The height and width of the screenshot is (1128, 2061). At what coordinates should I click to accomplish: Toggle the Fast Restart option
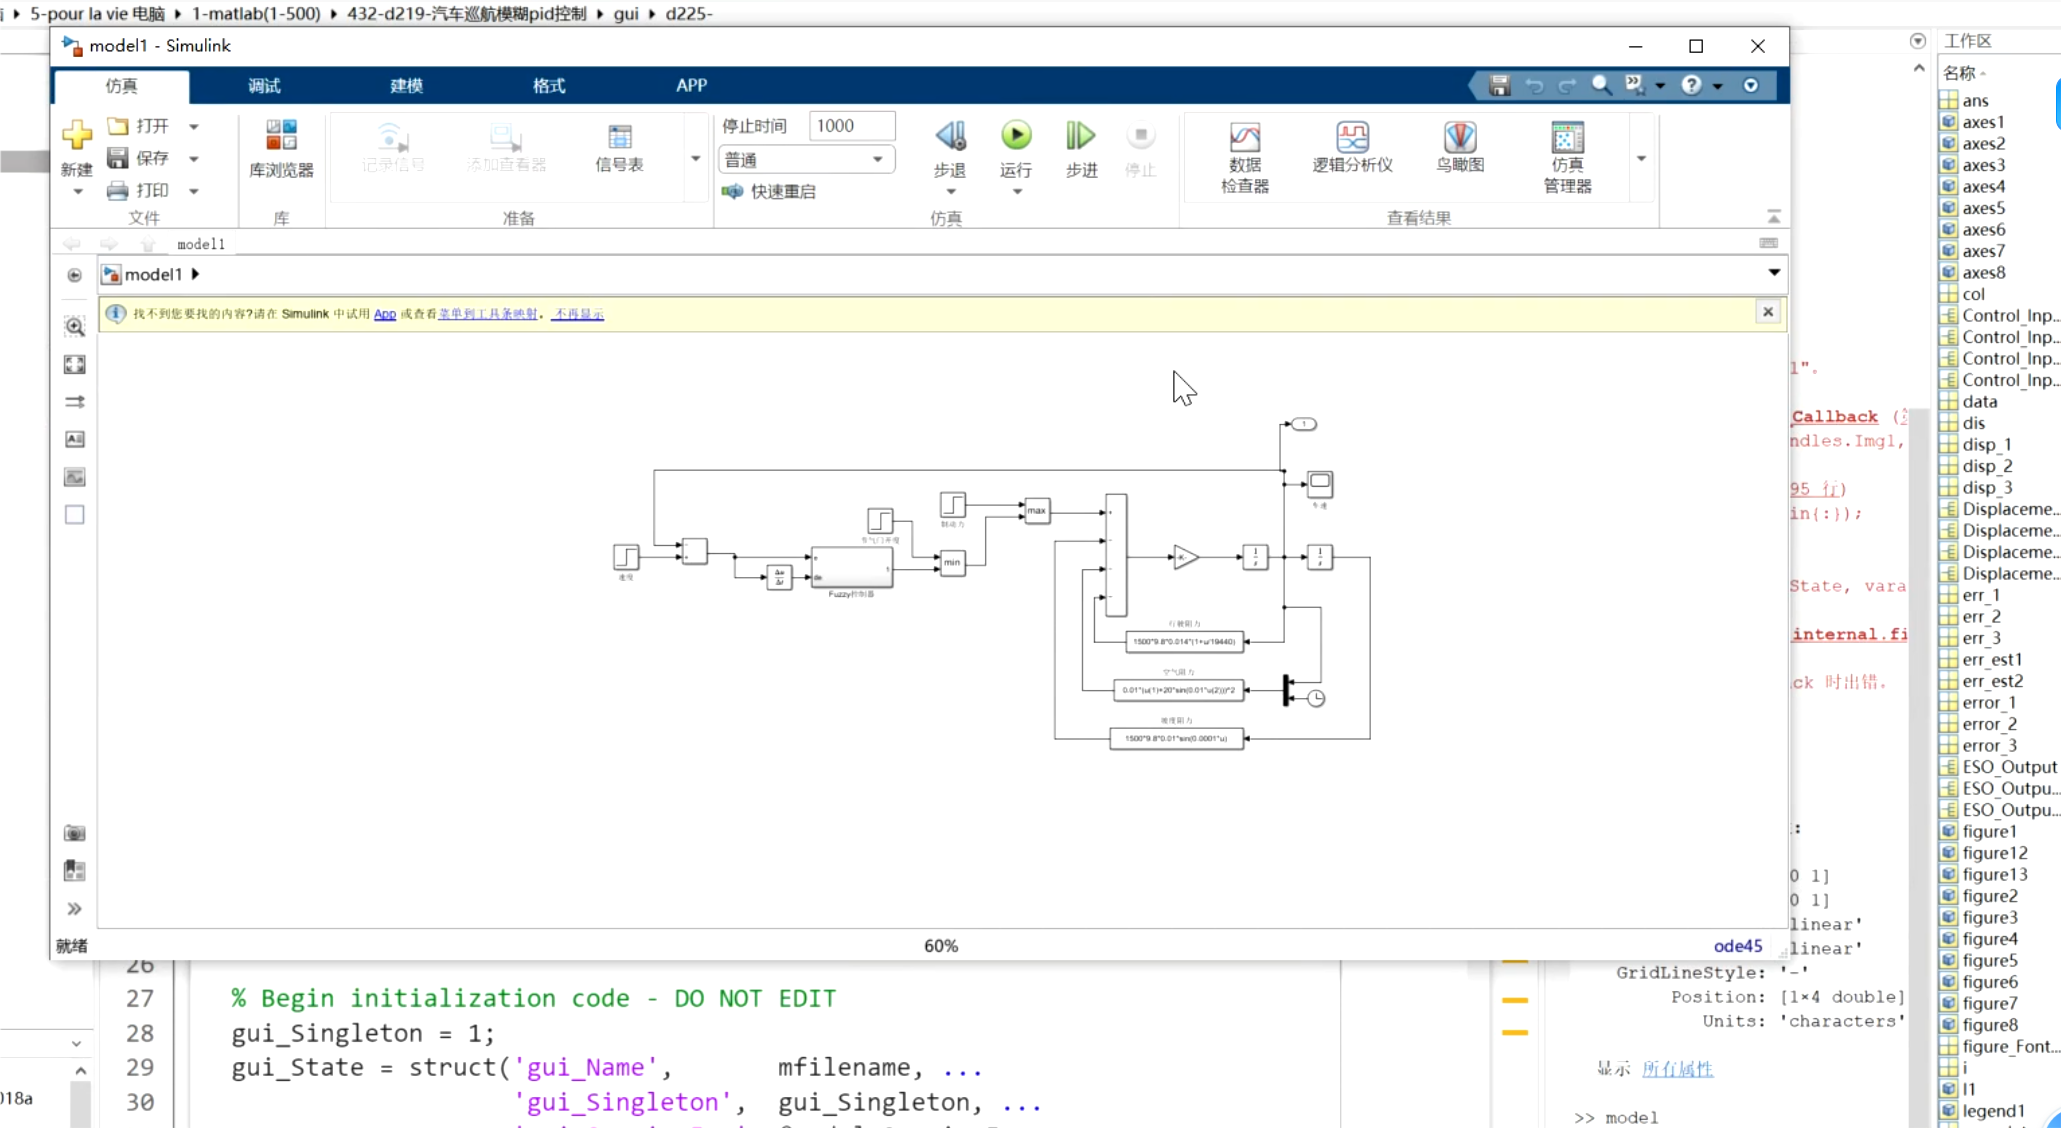pyautogui.click(x=768, y=191)
